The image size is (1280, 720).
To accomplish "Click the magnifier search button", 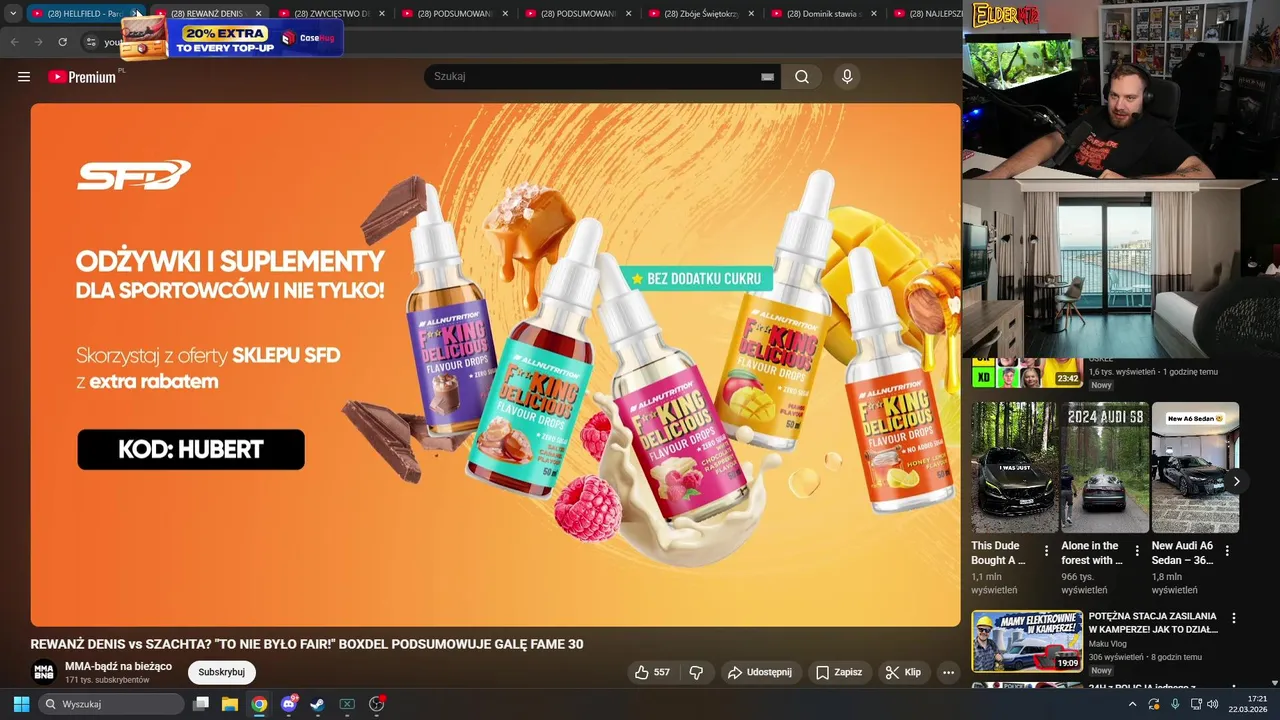I will pyautogui.click(x=802, y=77).
